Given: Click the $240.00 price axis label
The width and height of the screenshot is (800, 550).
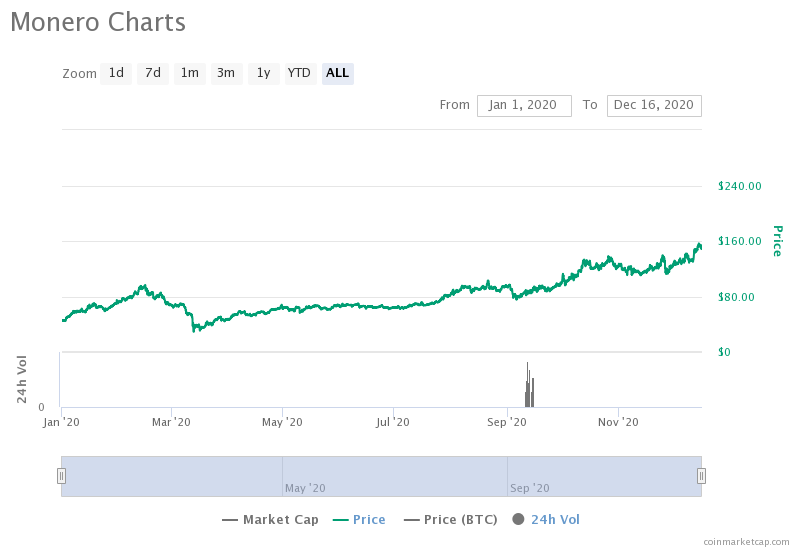Looking at the screenshot, I should (x=739, y=186).
